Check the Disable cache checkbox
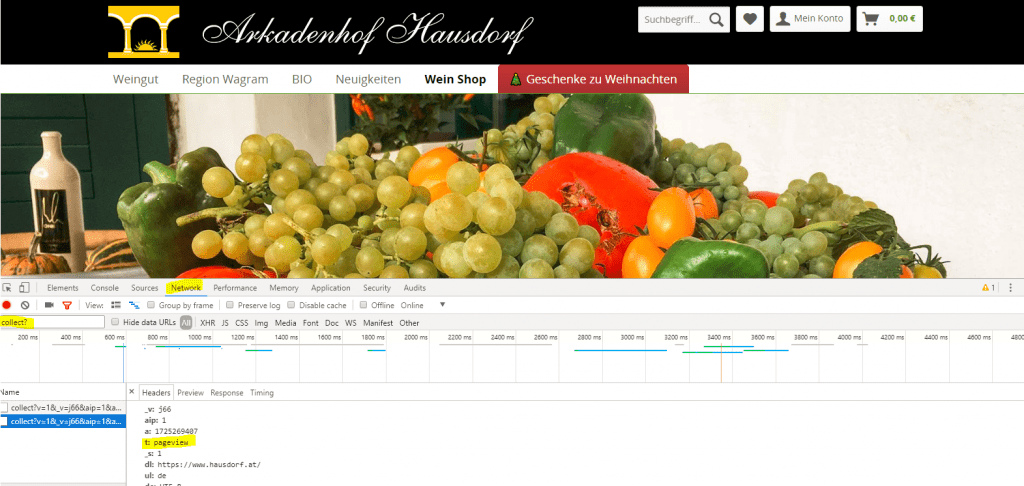The height and width of the screenshot is (486, 1024). 292,305
